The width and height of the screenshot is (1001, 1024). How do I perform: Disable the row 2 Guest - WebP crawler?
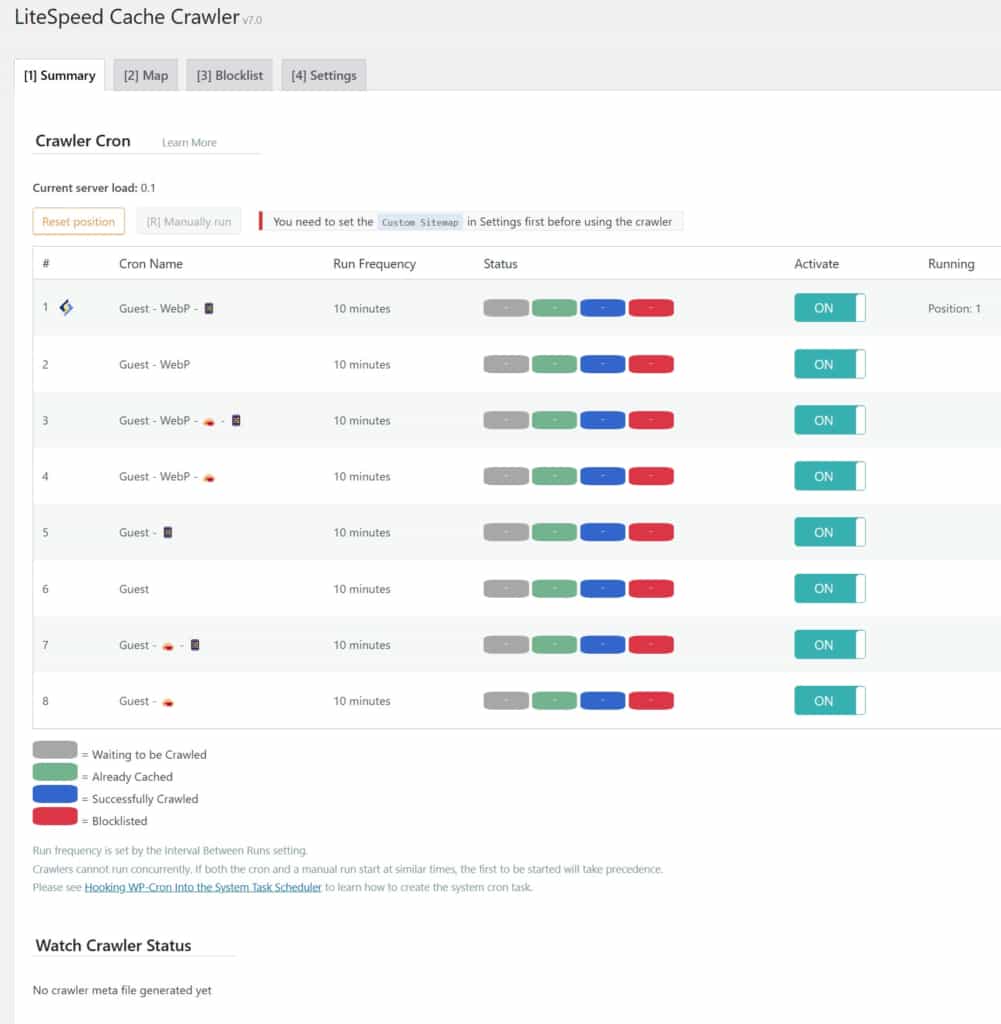tap(829, 364)
